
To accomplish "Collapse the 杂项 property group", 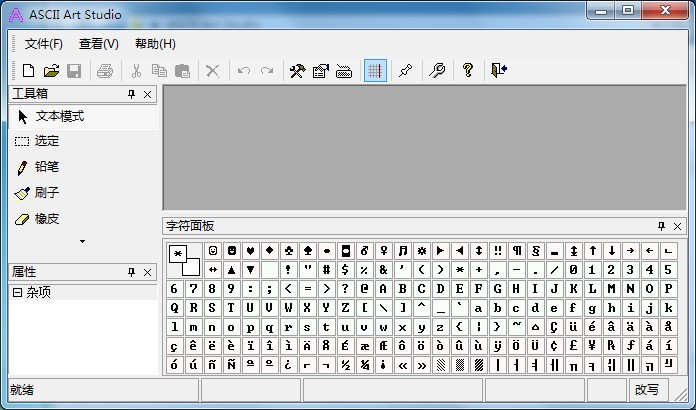I will (x=17, y=292).
